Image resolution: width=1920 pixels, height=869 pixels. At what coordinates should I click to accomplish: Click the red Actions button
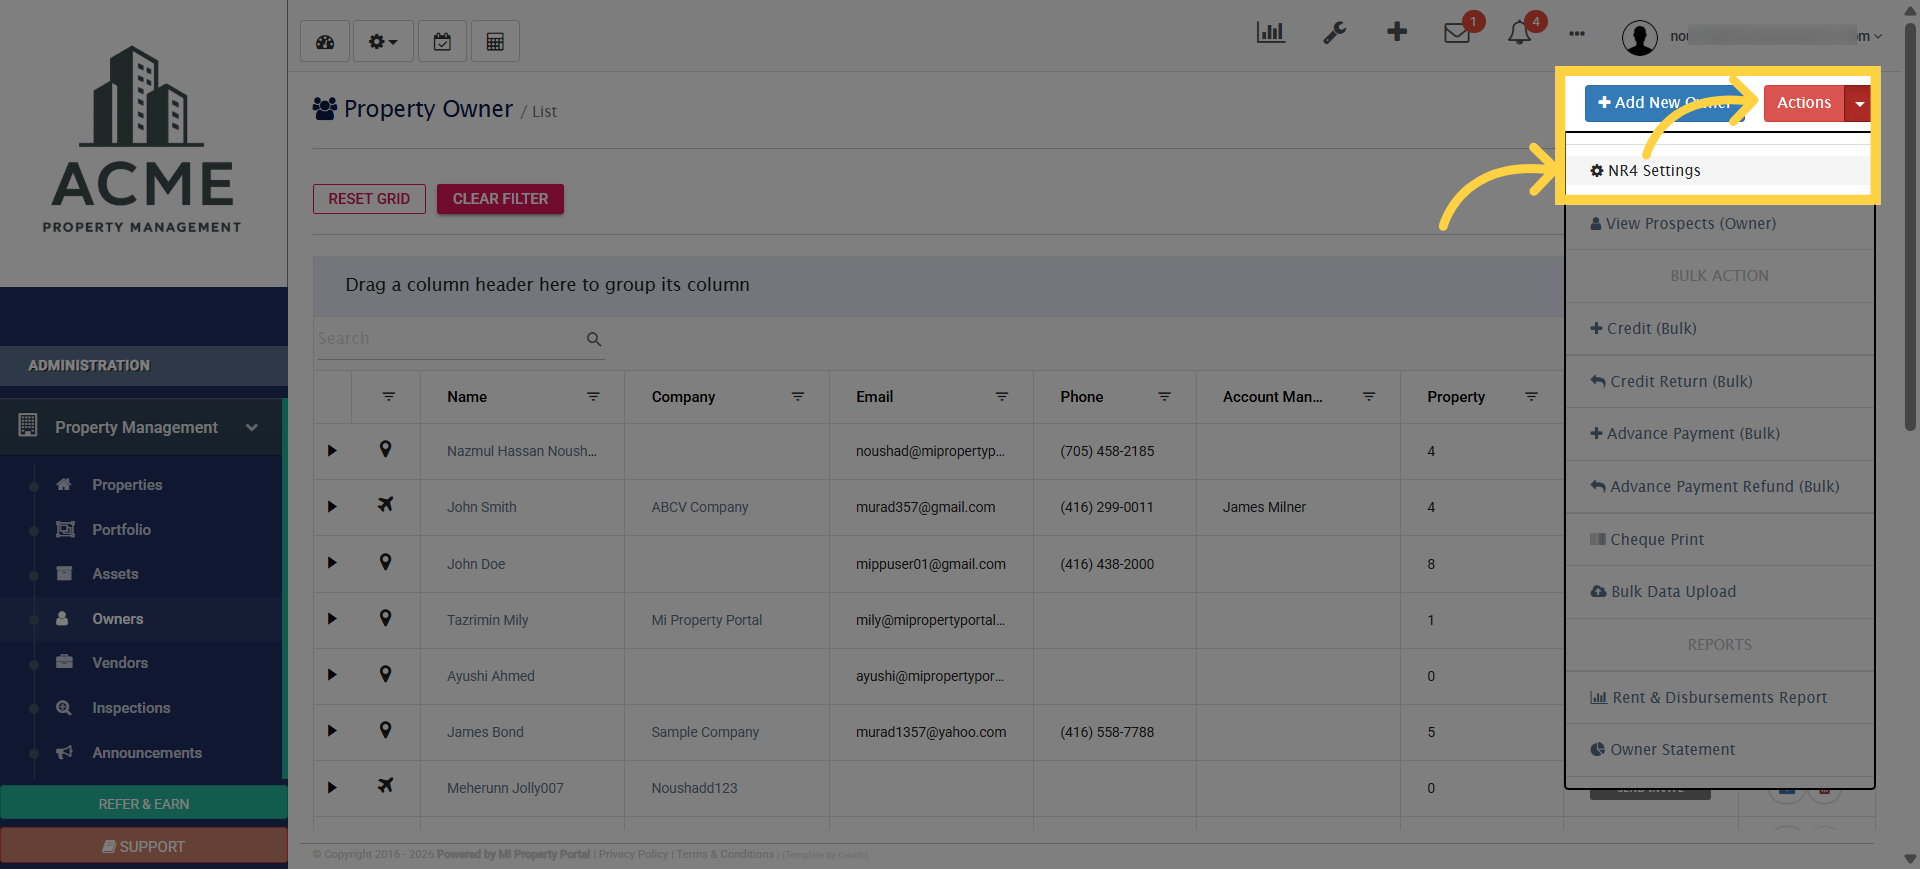click(1804, 103)
